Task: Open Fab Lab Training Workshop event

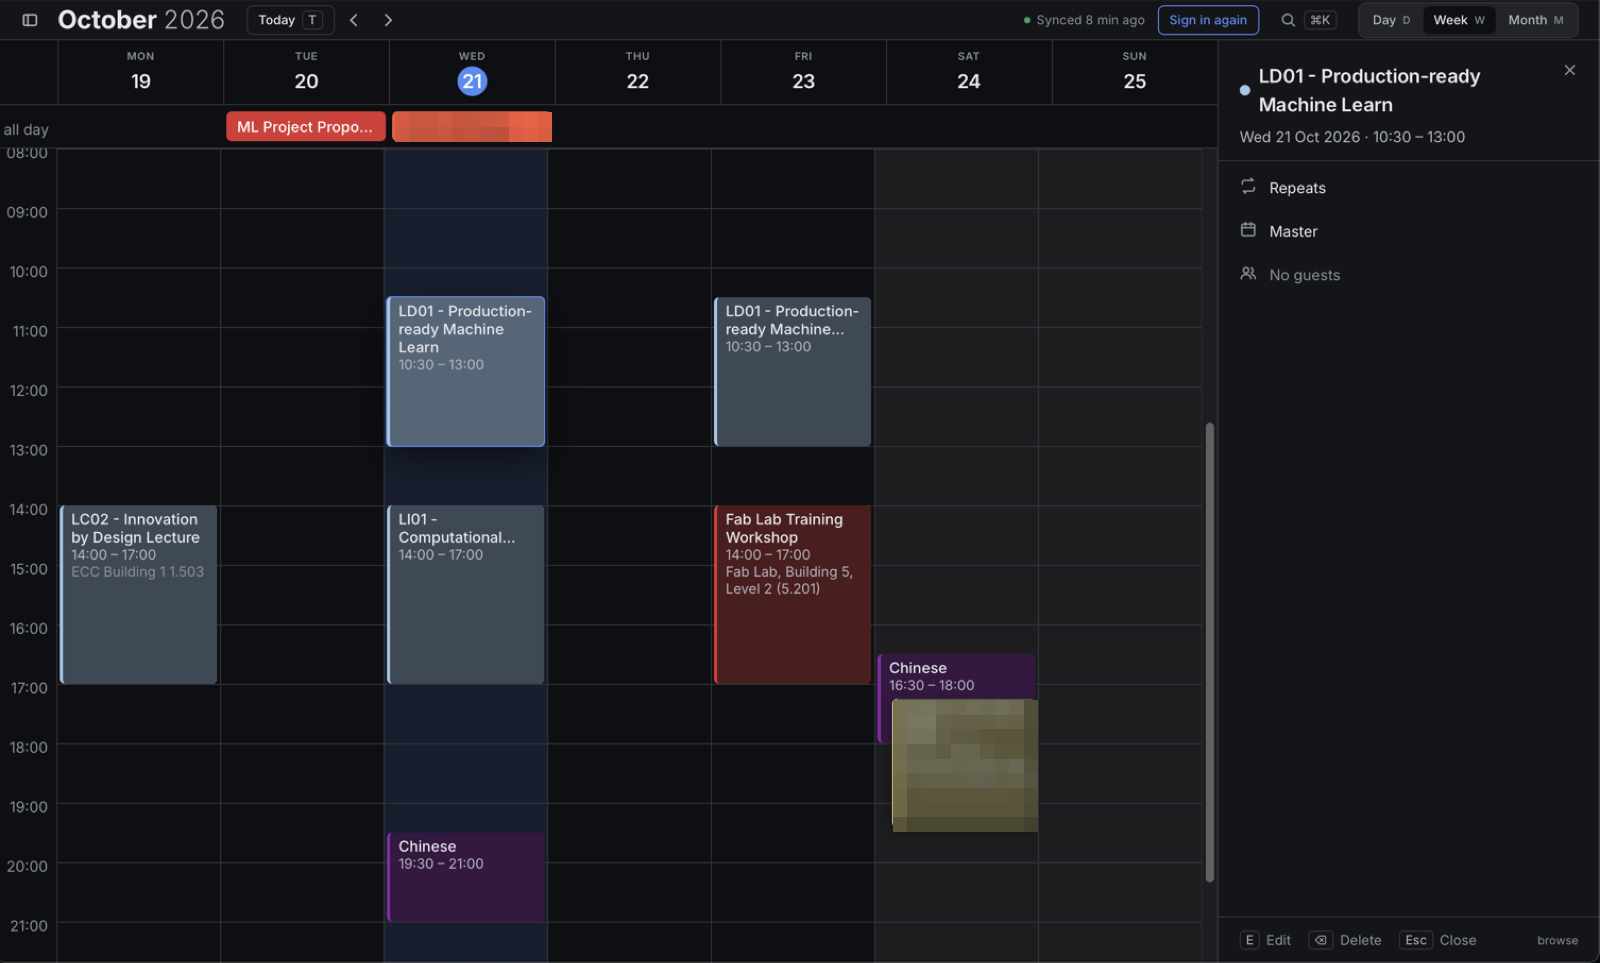Action: [x=792, y=594]
